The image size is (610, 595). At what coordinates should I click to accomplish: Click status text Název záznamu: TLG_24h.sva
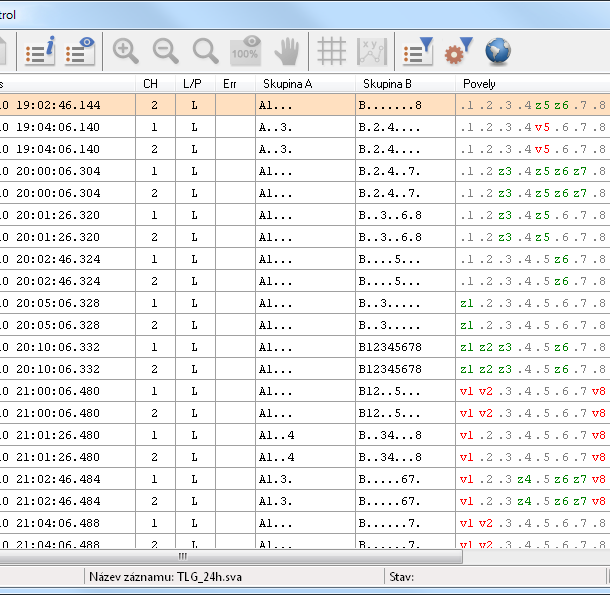pos(165,577)
